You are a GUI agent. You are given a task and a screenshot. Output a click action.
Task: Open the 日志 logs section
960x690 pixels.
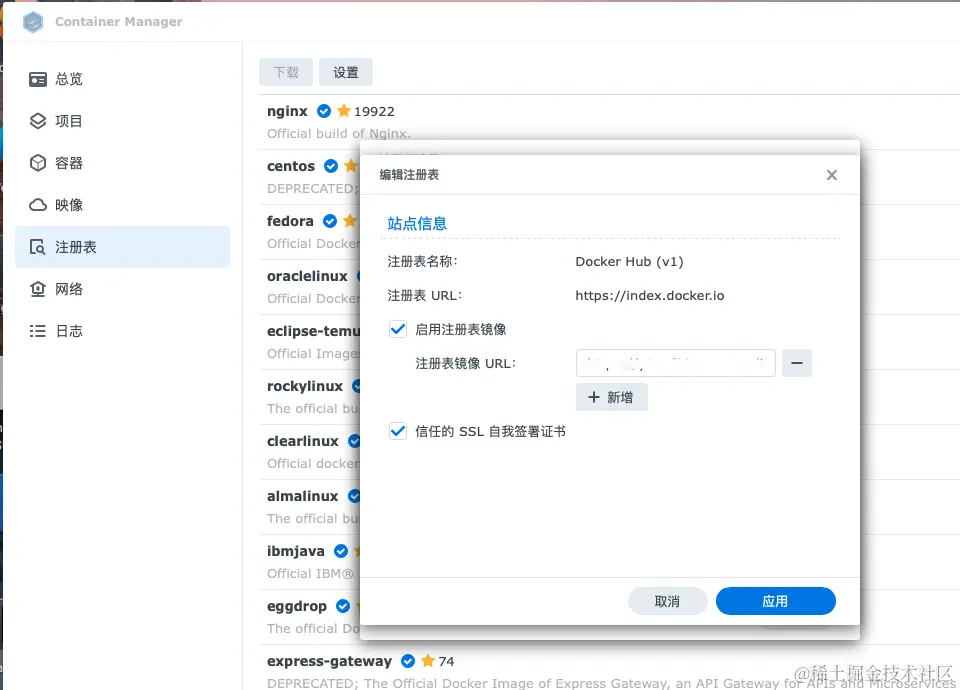[122, 331]
